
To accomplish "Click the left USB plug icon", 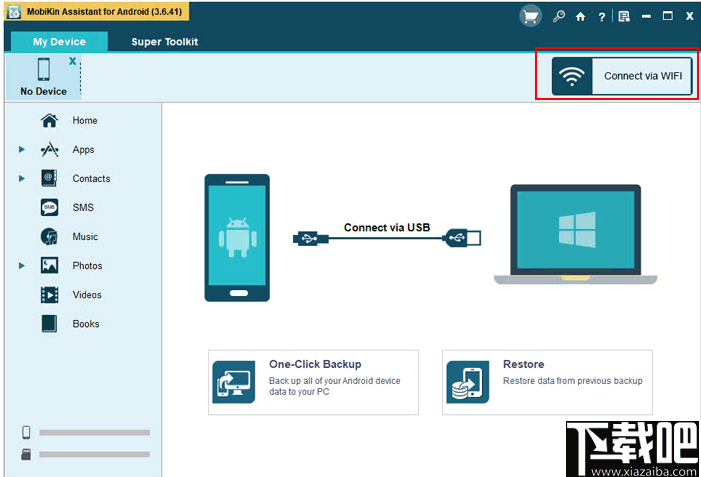I will pyautogui.click(x=311, y=238).
